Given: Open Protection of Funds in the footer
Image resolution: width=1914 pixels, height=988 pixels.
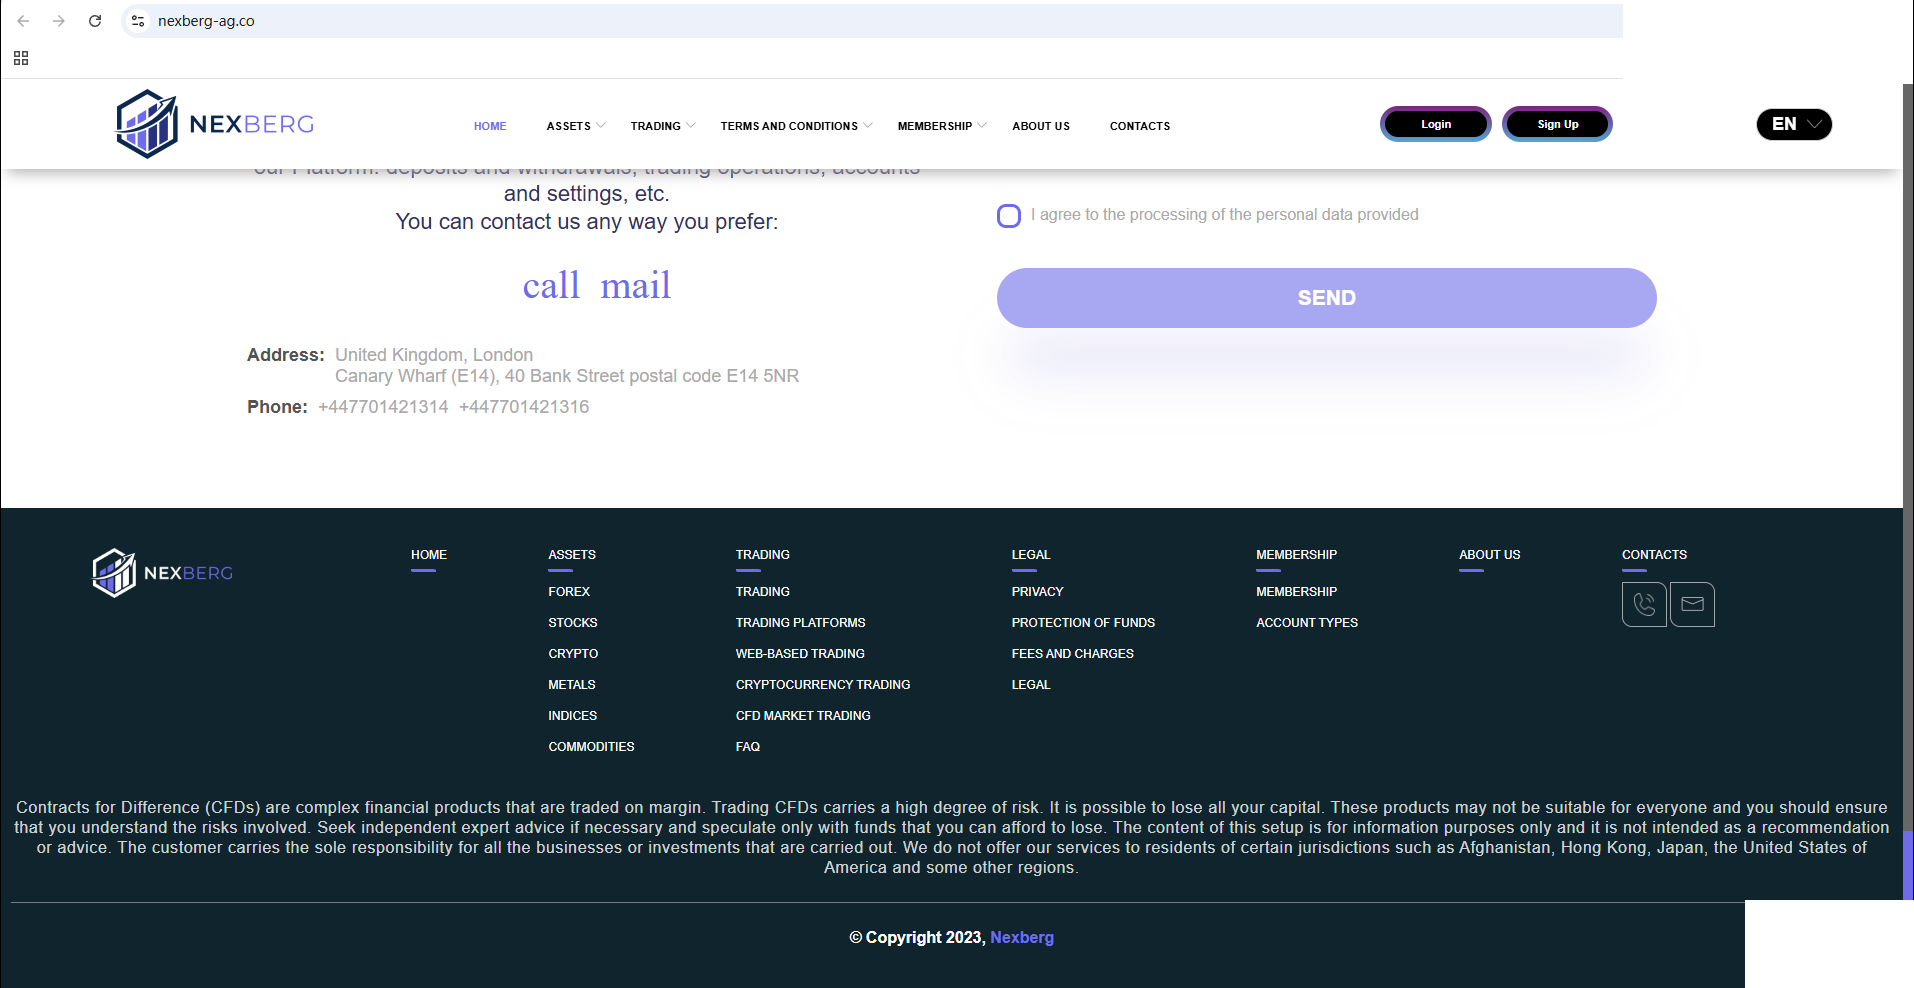Looking at the screenshot, I should 1083,623.
